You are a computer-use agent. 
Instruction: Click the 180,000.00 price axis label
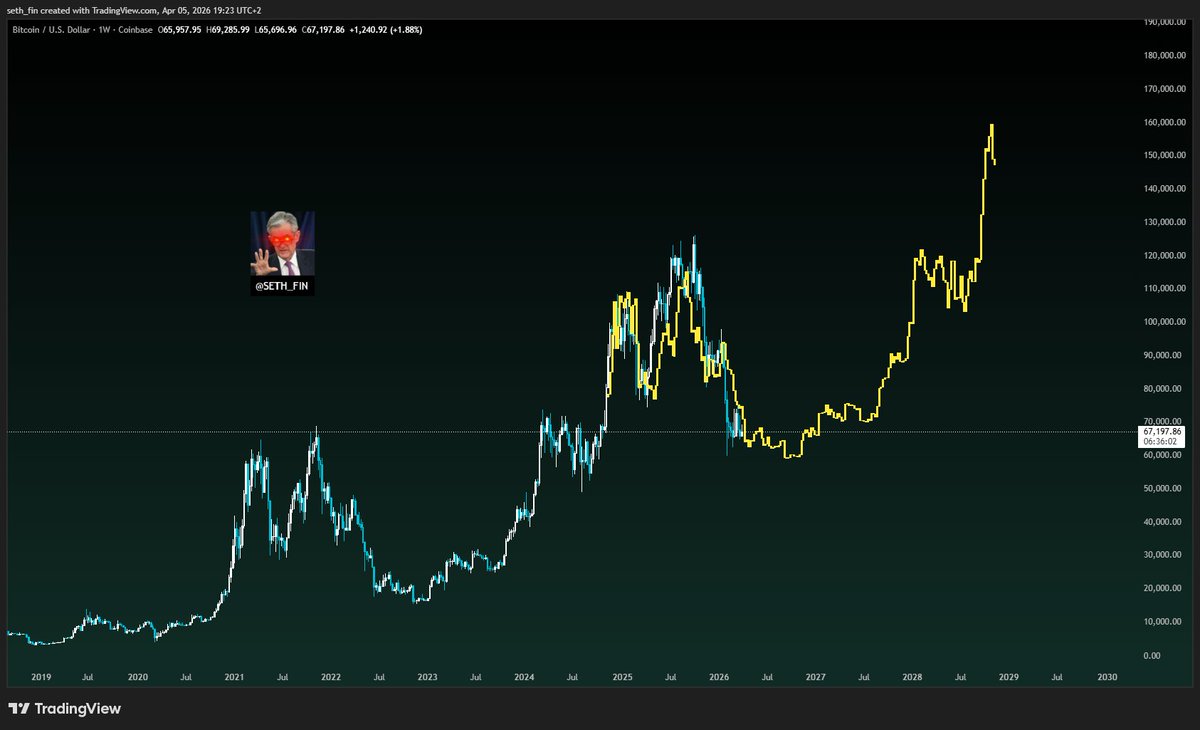1165,55
